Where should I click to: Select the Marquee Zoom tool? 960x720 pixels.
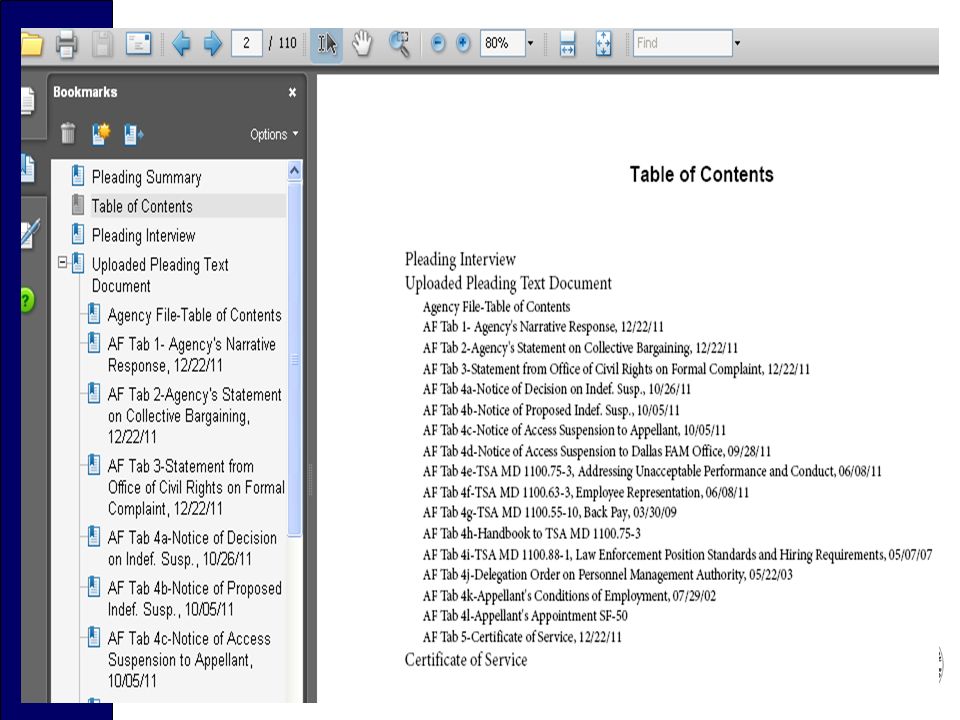point(399,44)
